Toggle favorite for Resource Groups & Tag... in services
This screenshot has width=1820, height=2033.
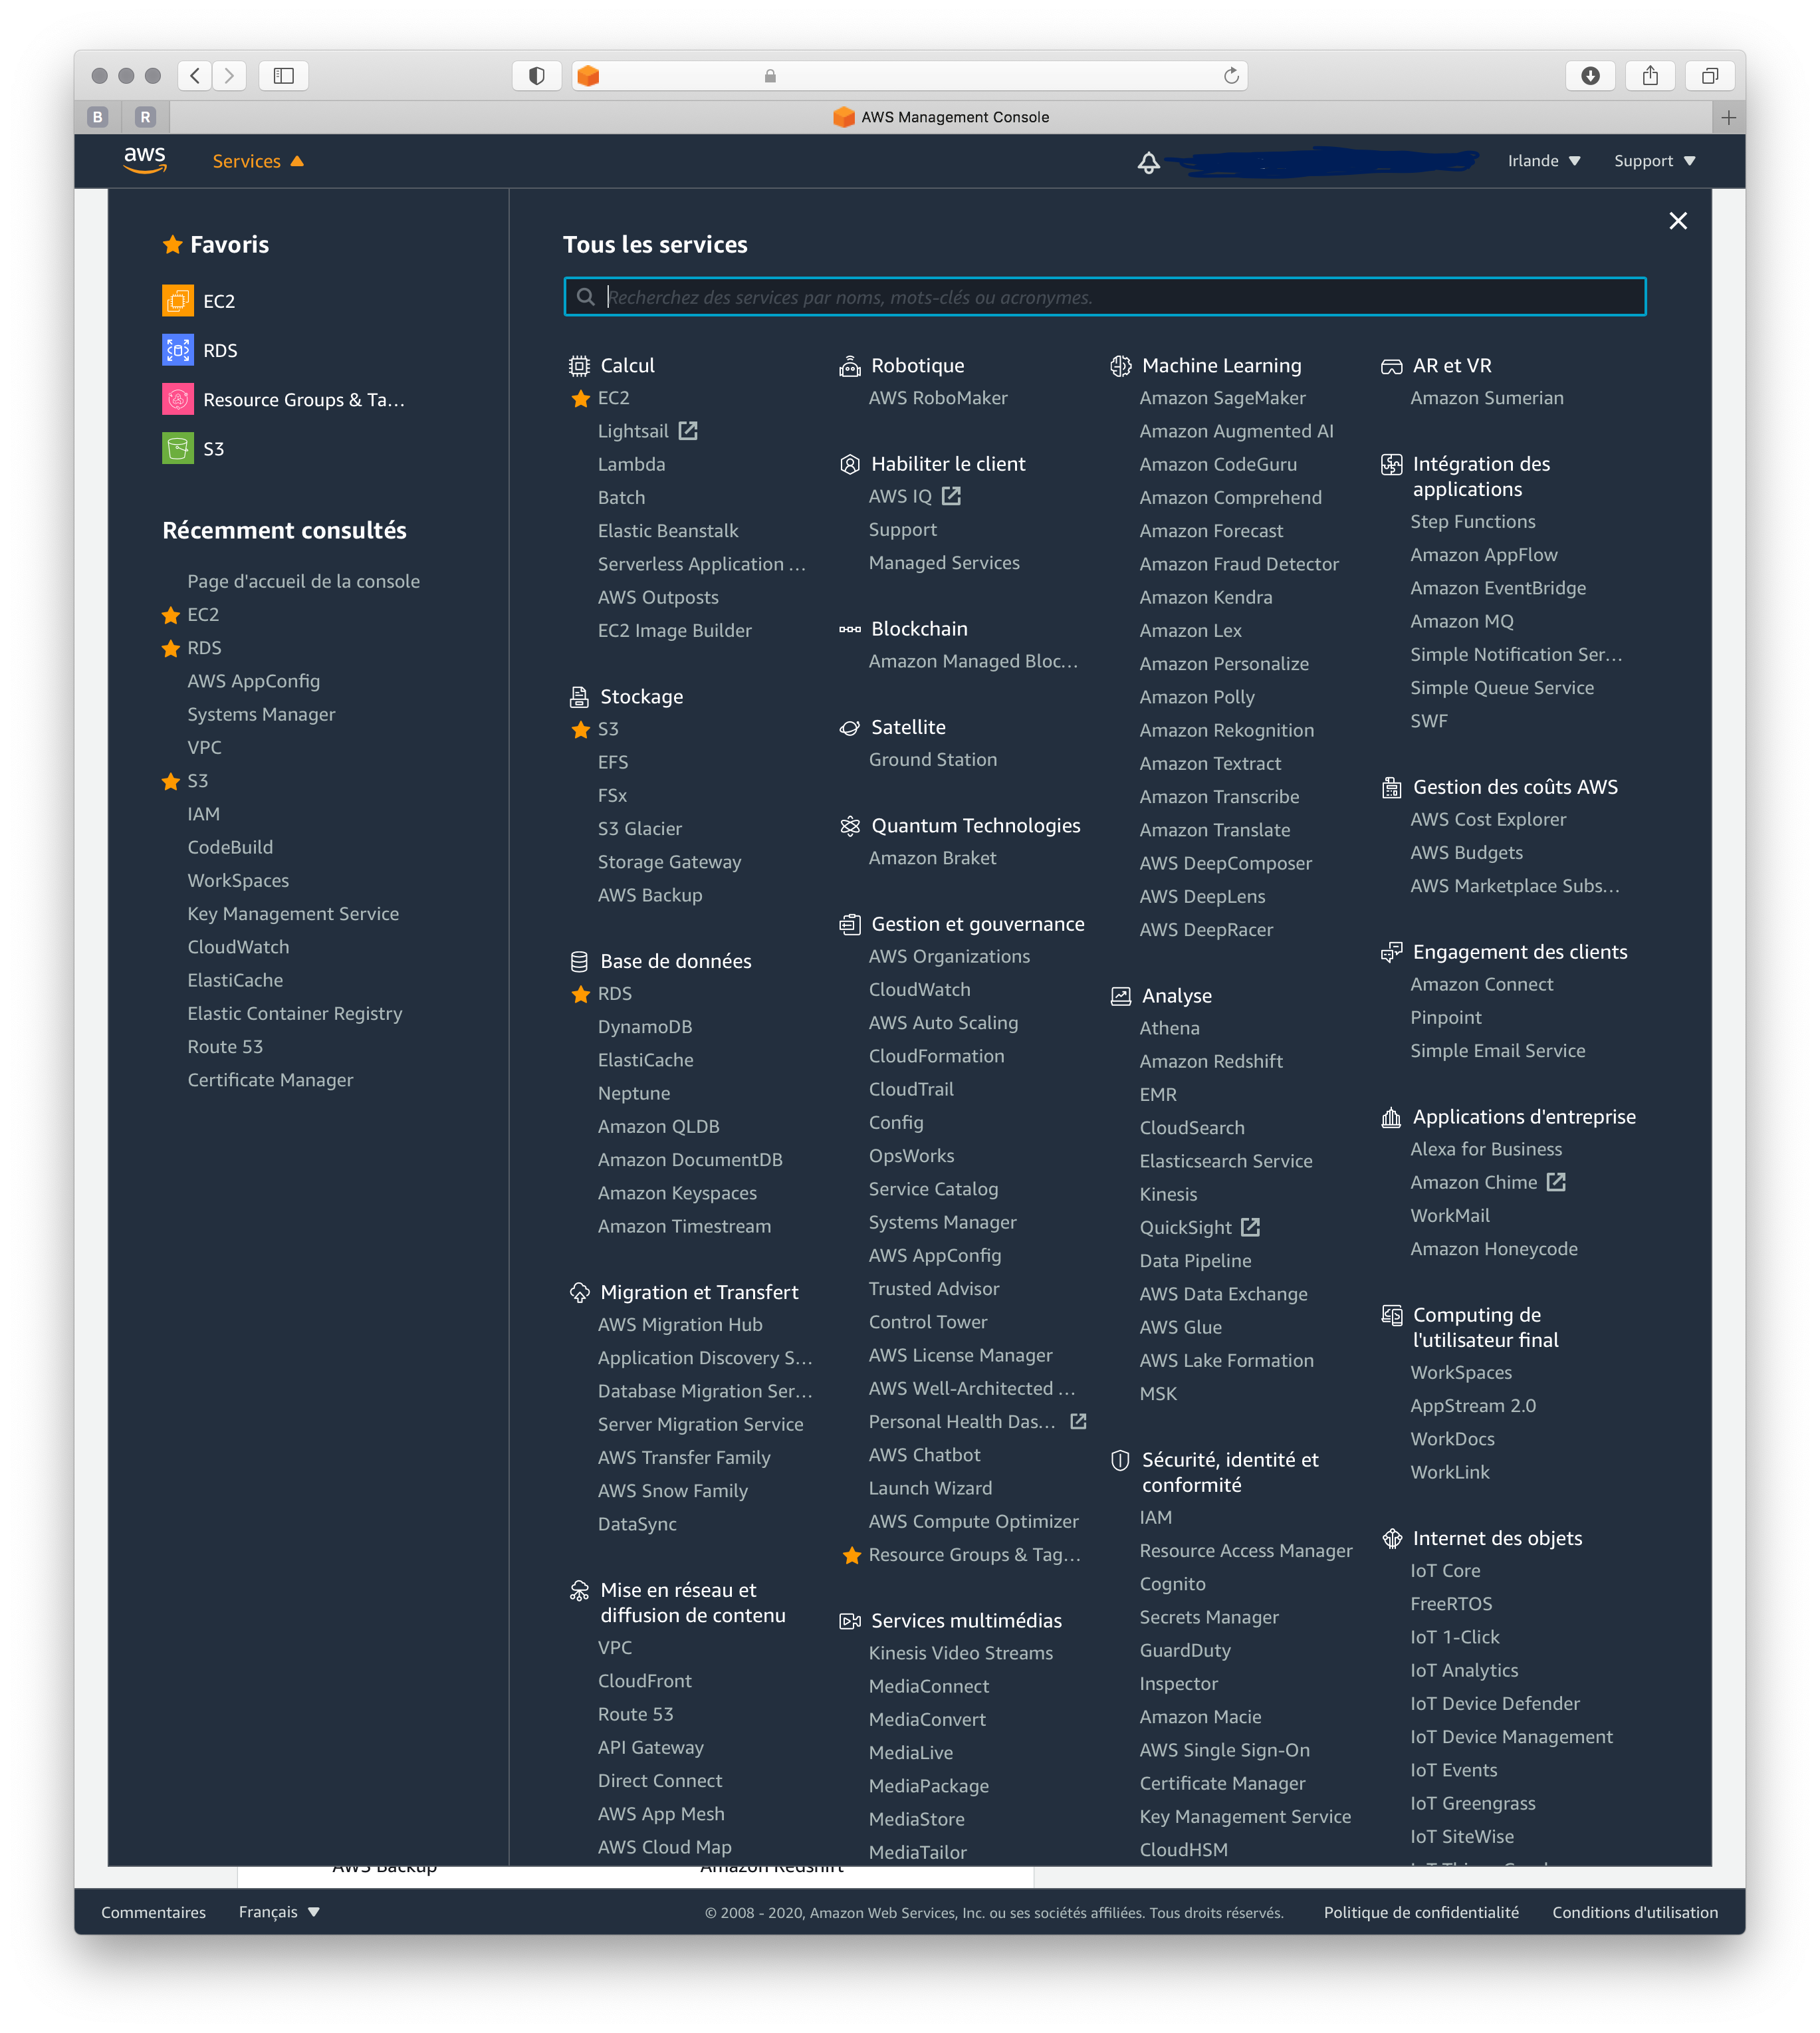pos(850,1553)
